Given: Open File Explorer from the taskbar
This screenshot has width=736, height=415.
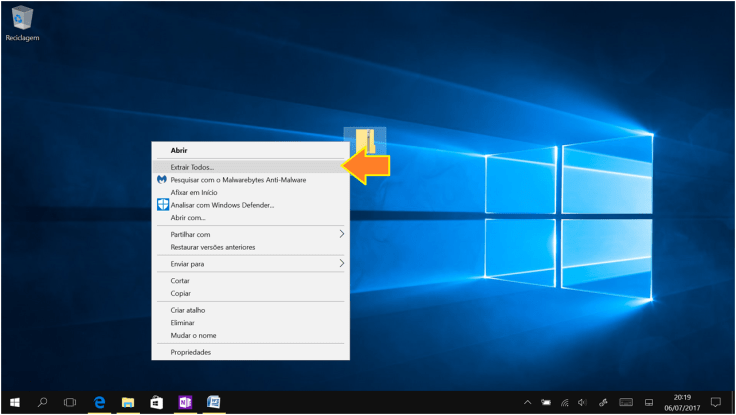Looking at the screenshot, I should (128, 402).
